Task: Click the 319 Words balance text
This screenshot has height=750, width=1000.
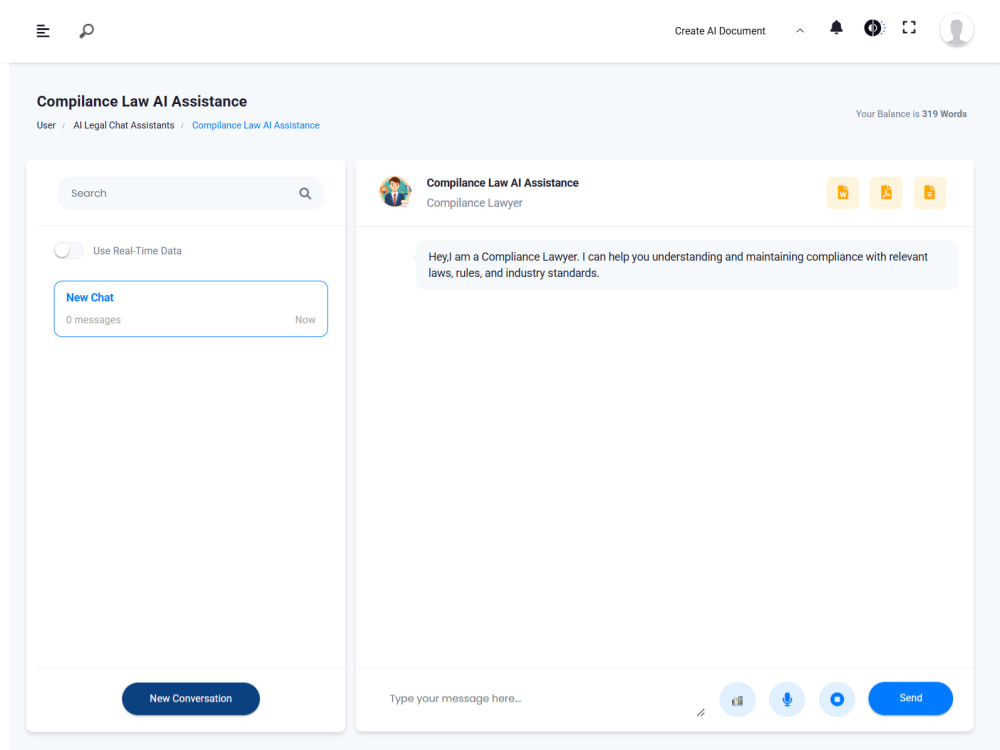Action: coord(944,114)
